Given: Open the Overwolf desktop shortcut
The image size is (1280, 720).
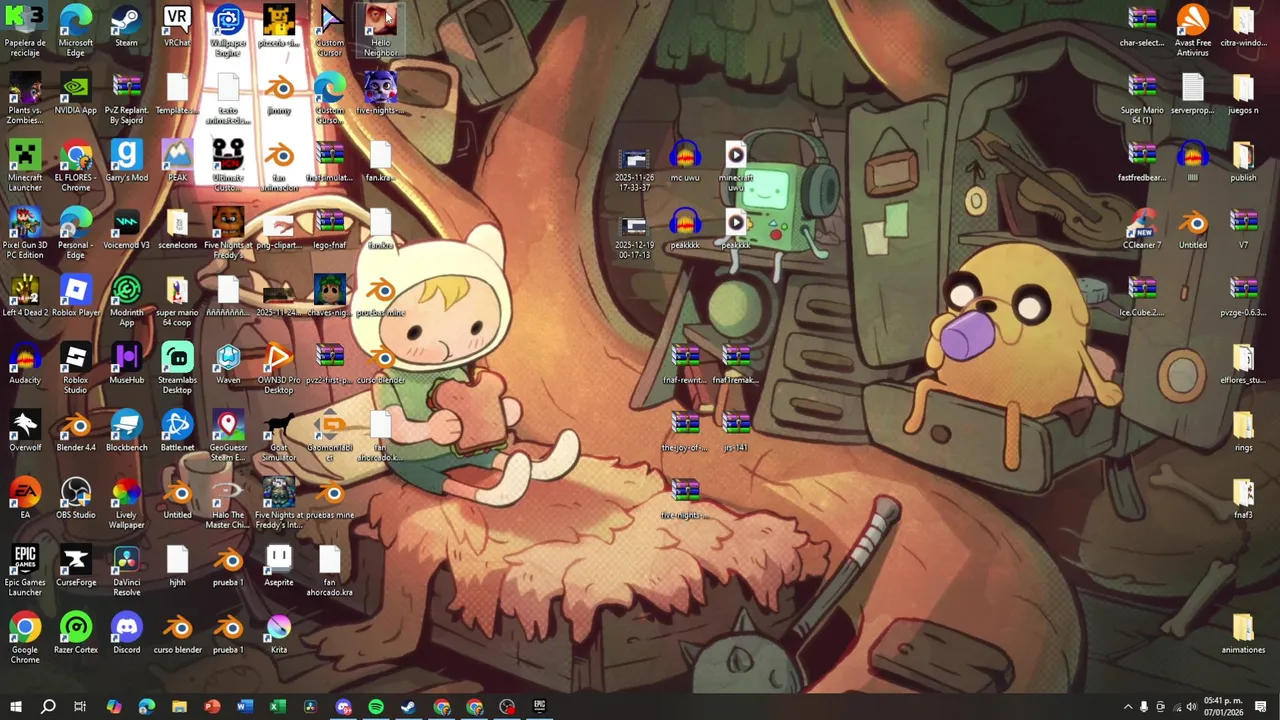Looking at the screenshot, I should point(25,431).
